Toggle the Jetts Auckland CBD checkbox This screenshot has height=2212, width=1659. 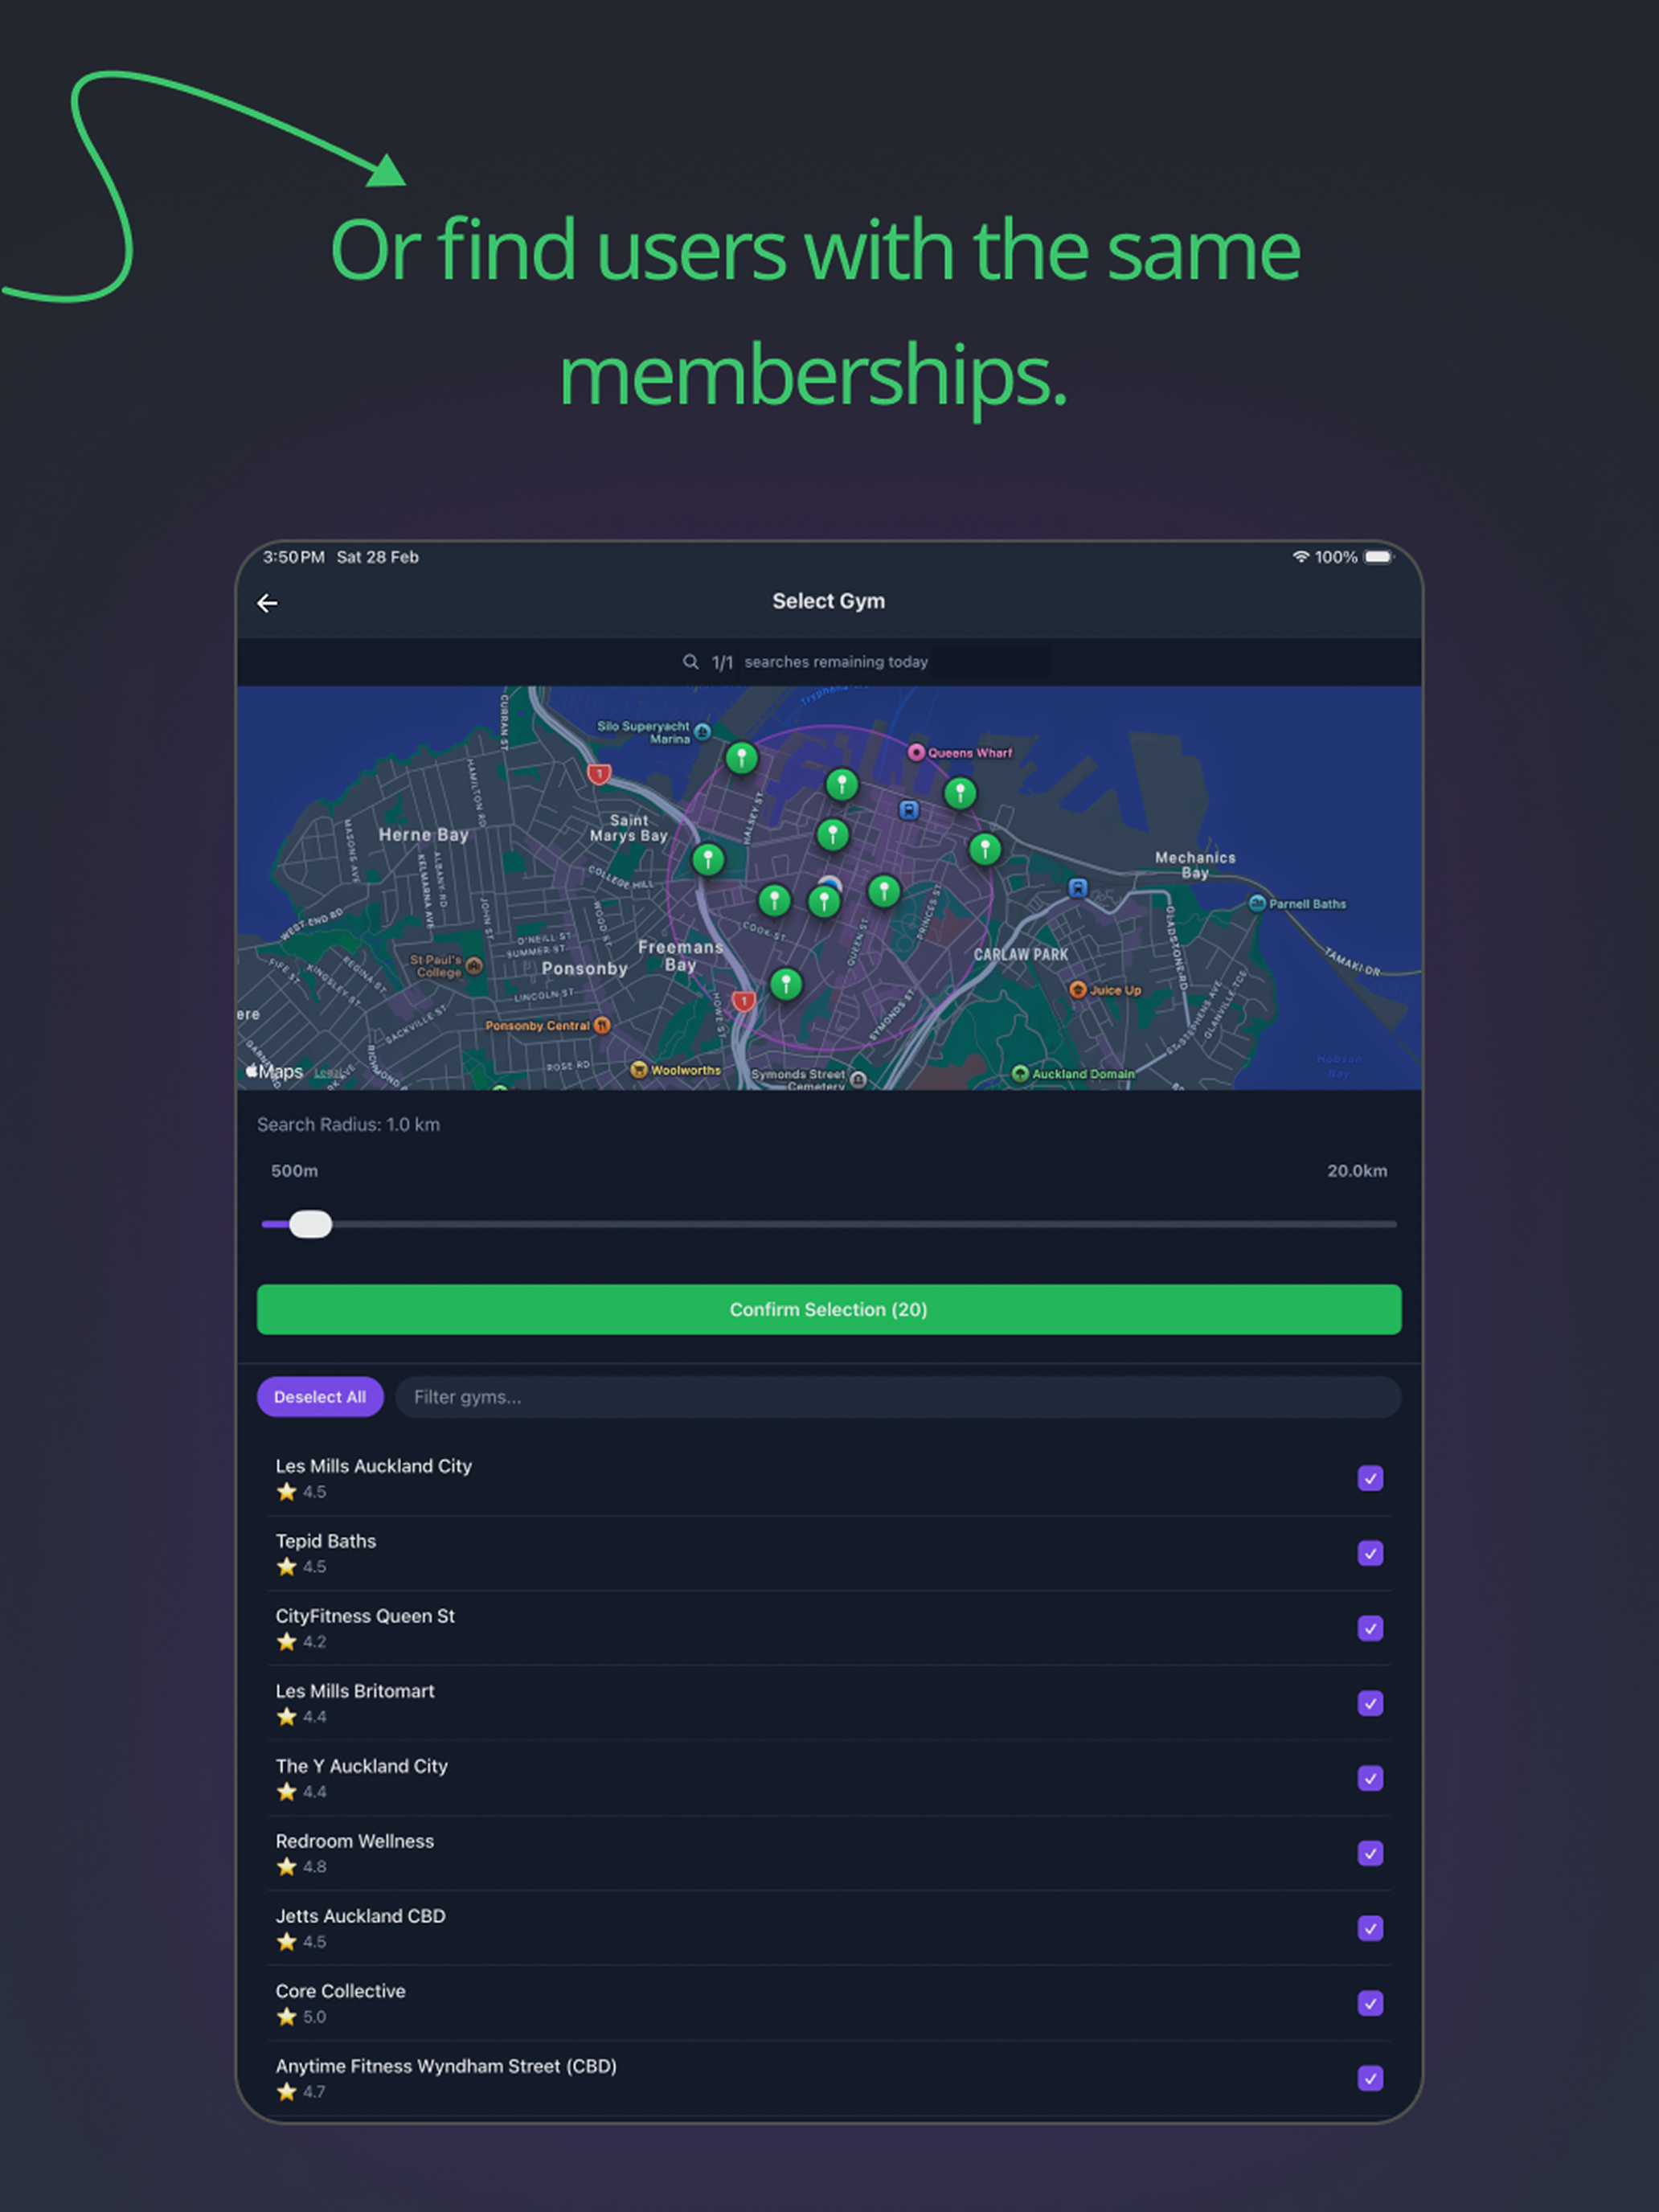[1370, 1928]
